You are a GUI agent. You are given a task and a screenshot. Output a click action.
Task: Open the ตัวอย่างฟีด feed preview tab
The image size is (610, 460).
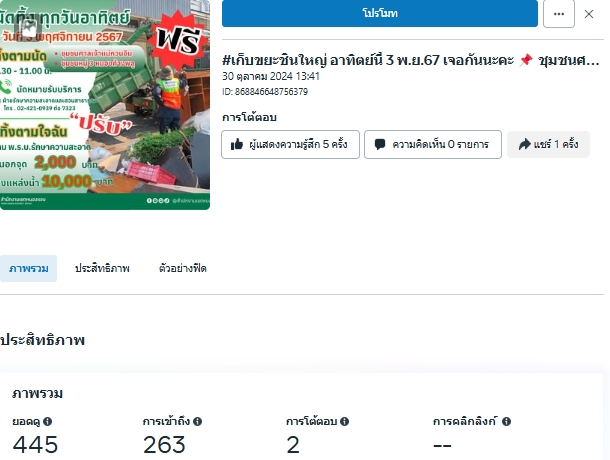182,269
